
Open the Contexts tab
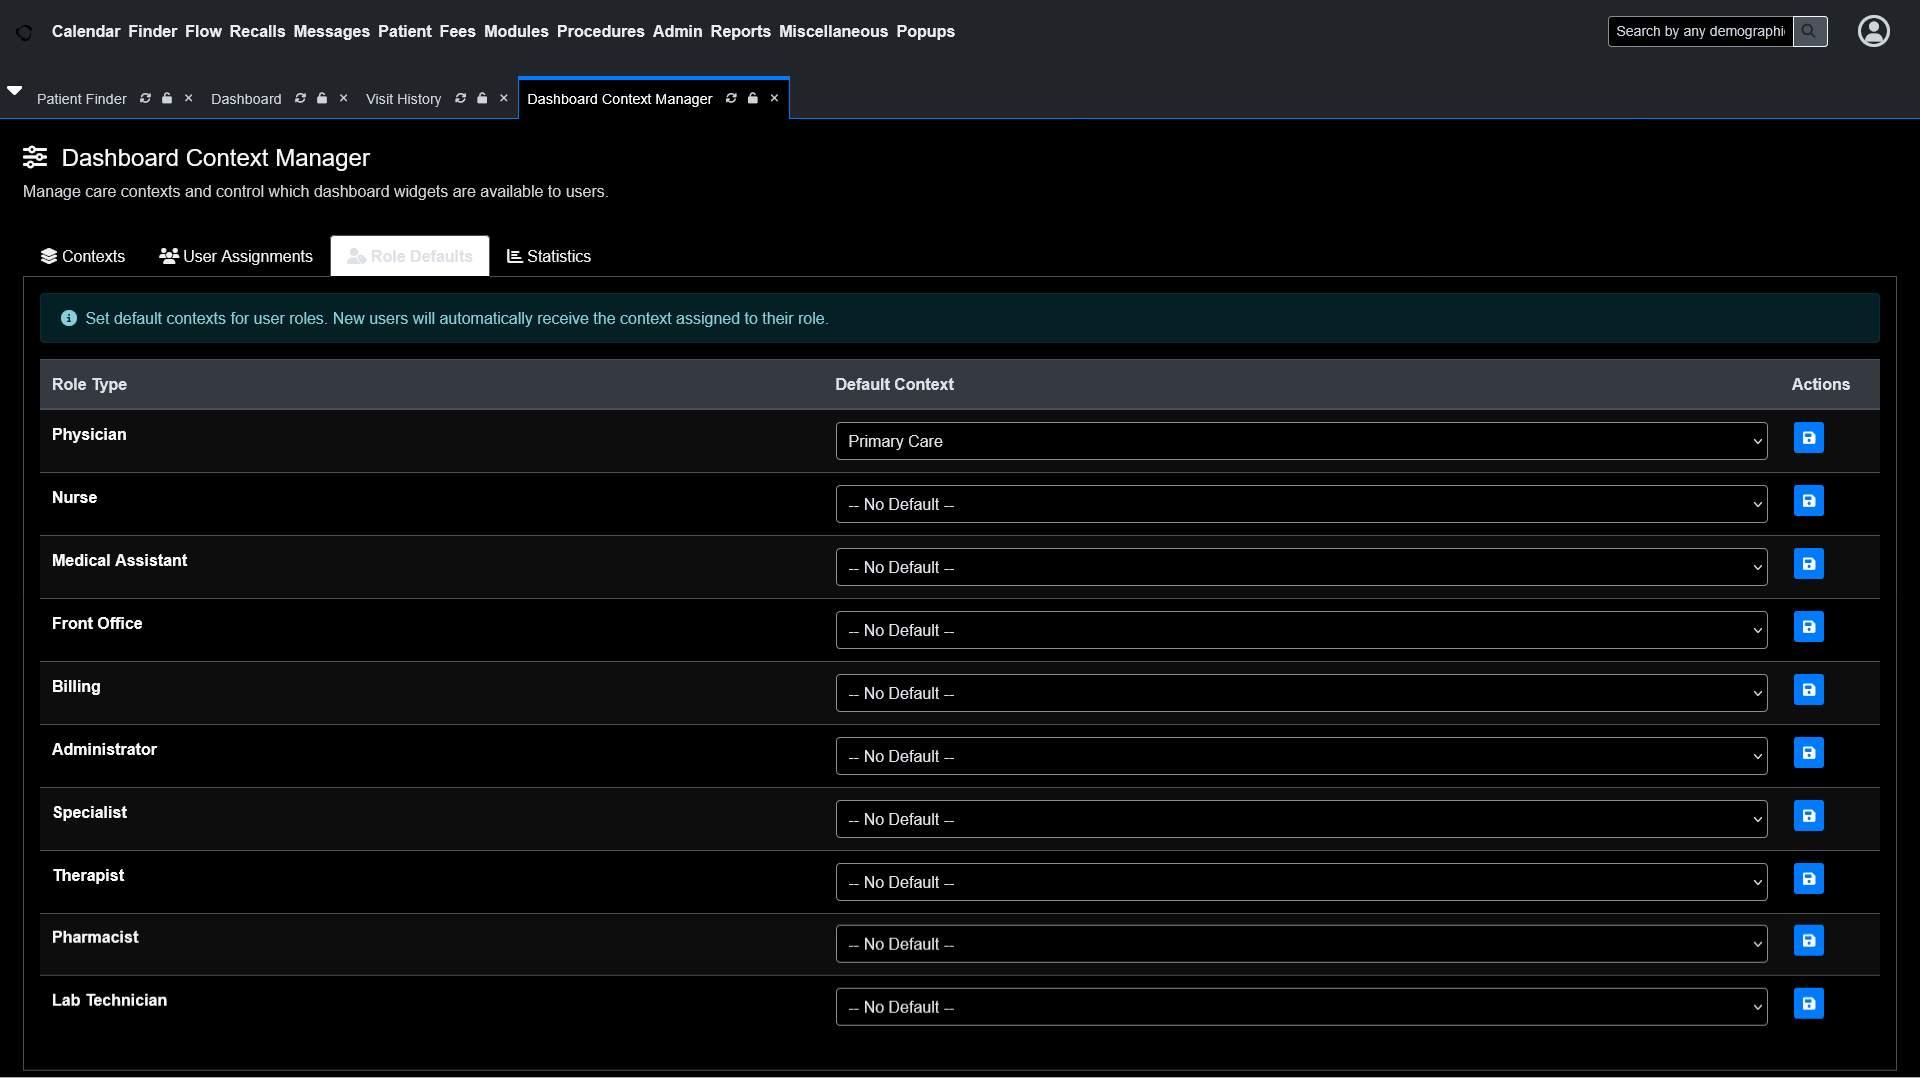83,256
